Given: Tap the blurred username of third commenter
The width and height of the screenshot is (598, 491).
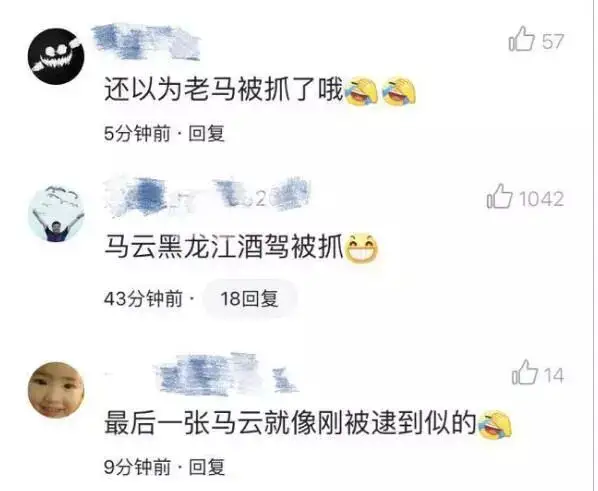Looking at the screenshot, I should coord(226,373).
